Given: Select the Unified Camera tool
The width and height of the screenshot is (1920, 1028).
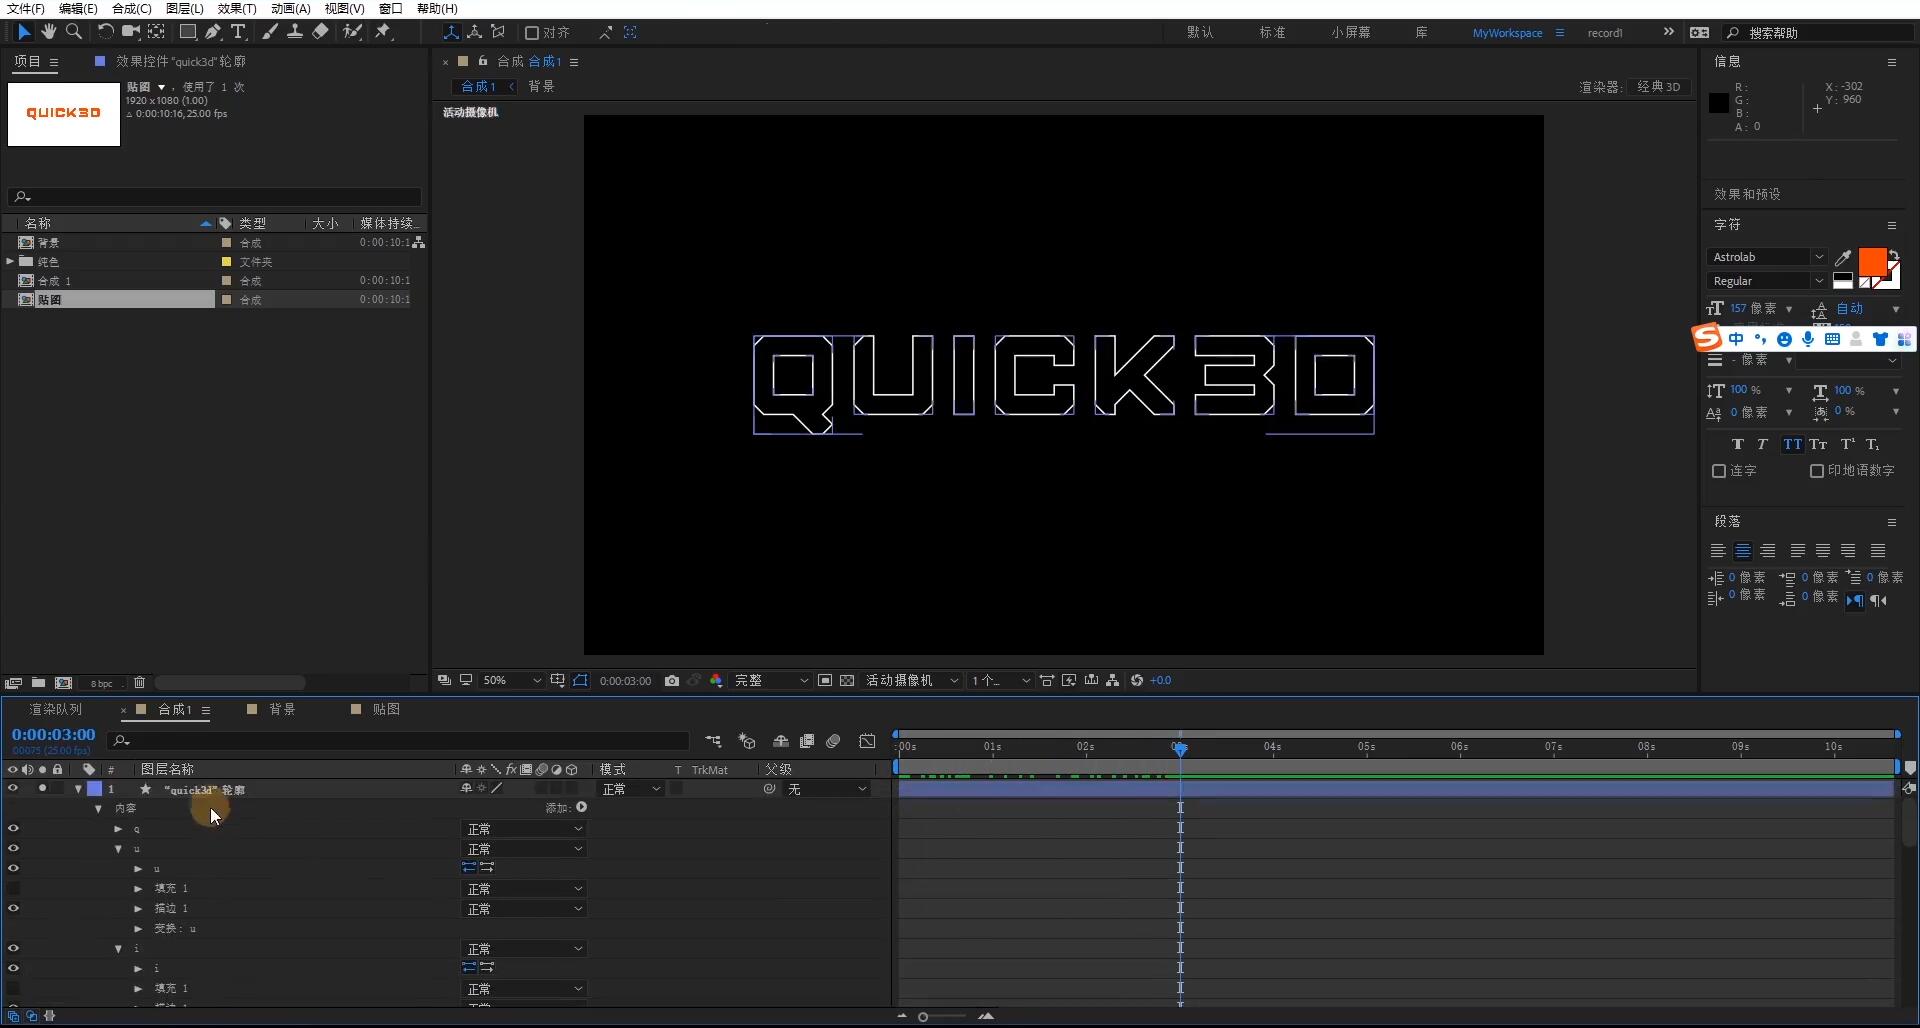Looking at the screenshot, I should coord(131,32).
